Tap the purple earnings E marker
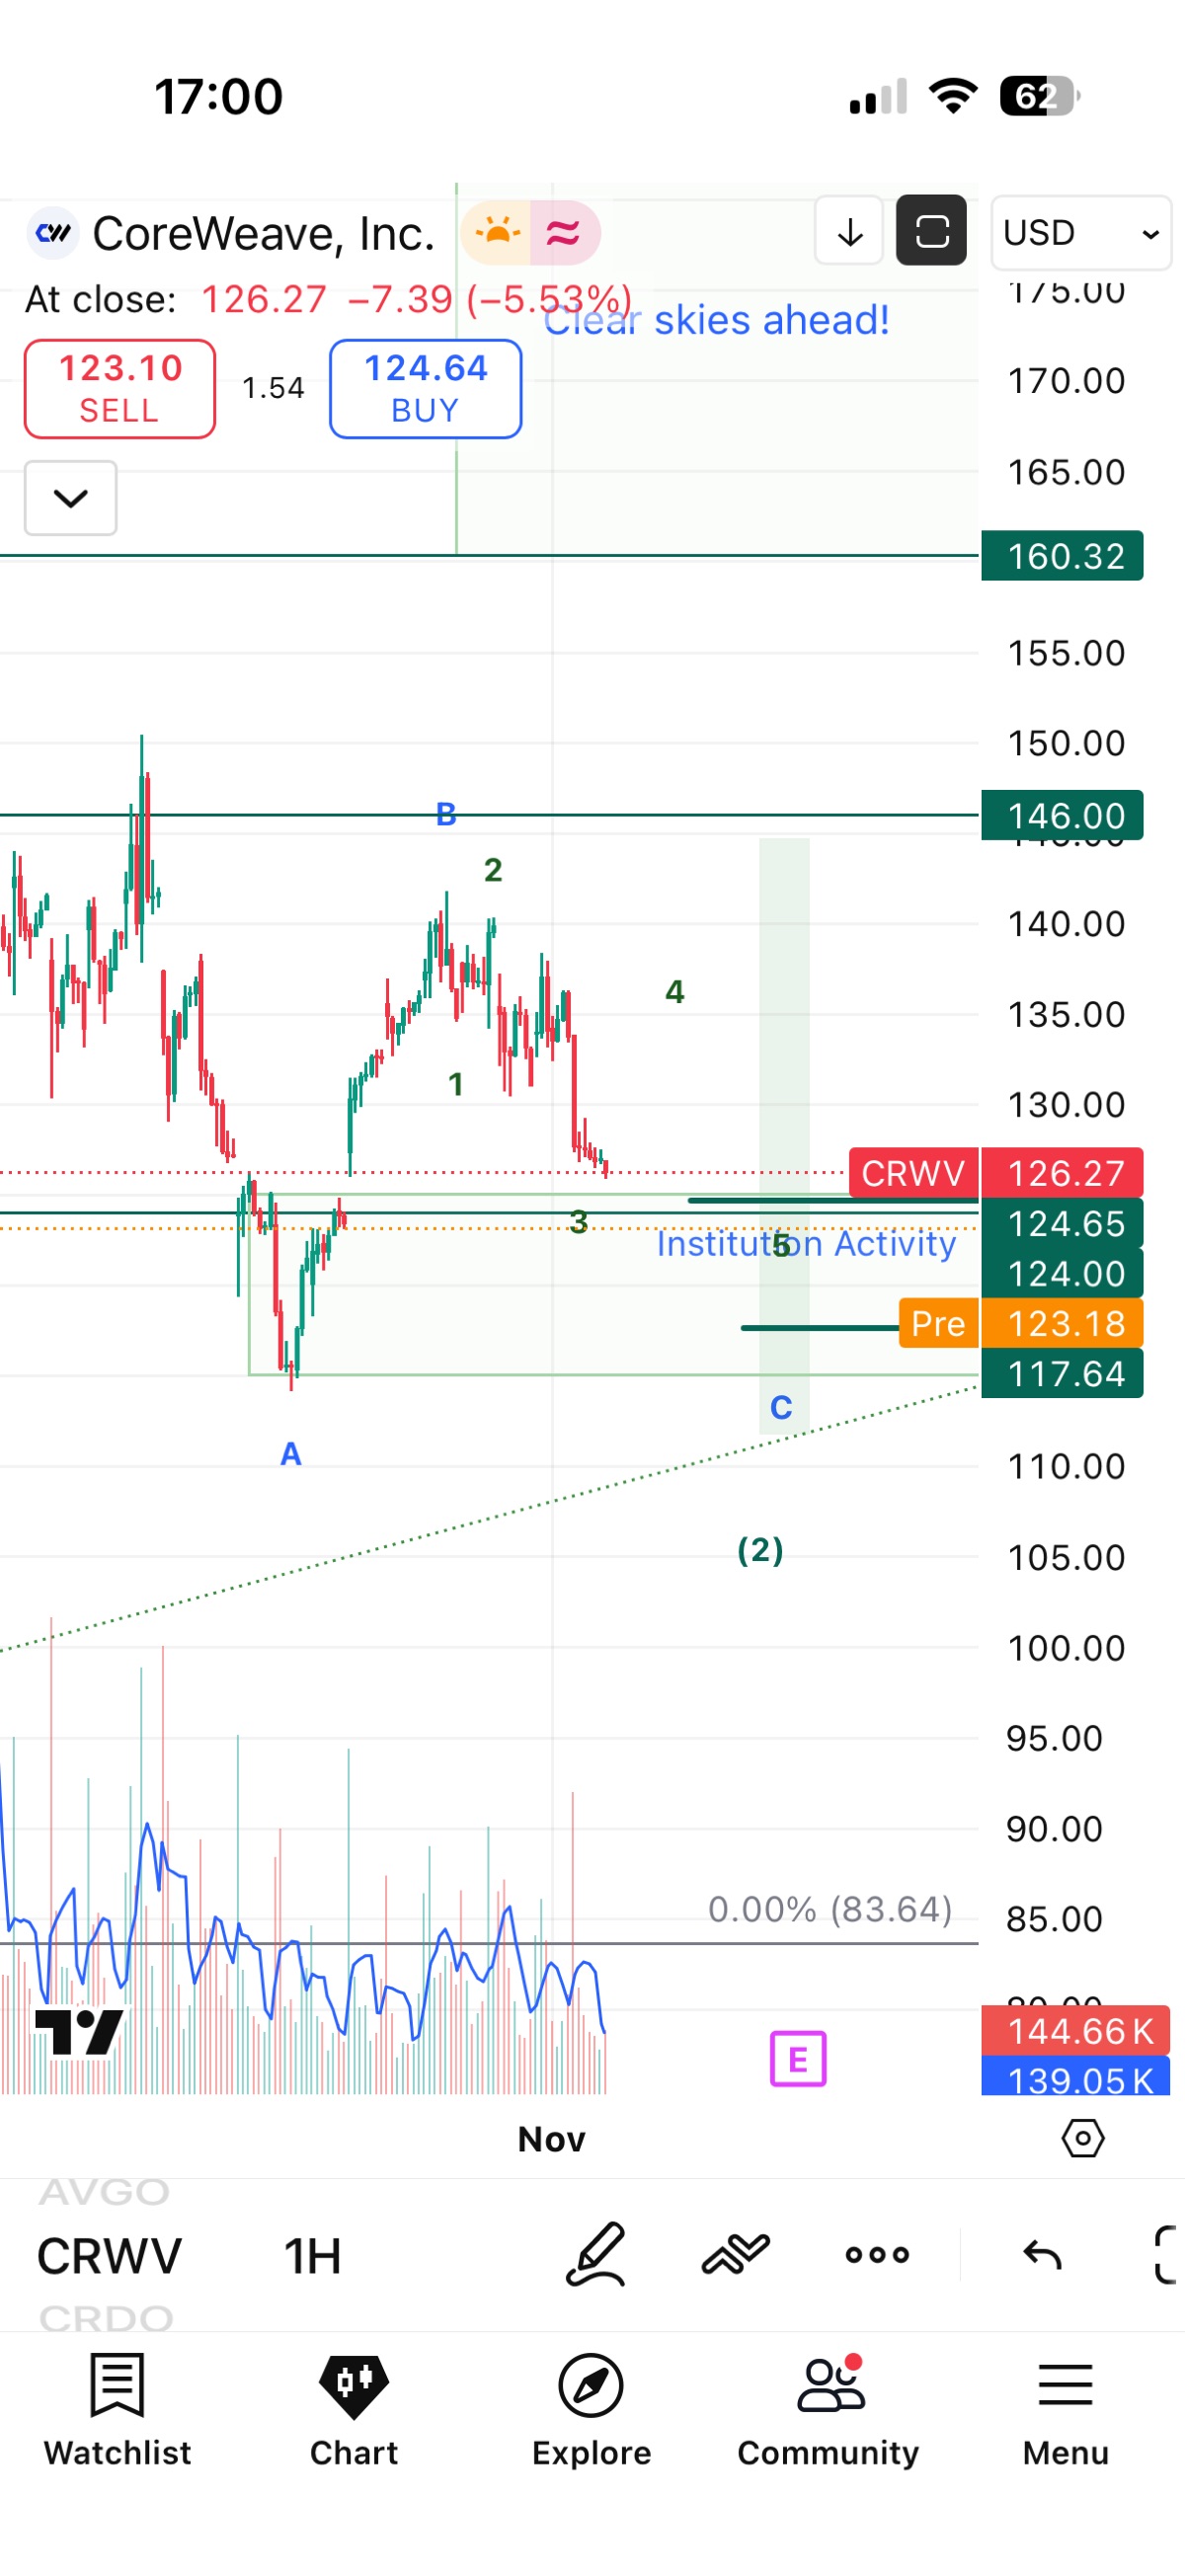The width and height of the screenshot is (1185, 2576). pyautogui.click(x=798, y=2059)
